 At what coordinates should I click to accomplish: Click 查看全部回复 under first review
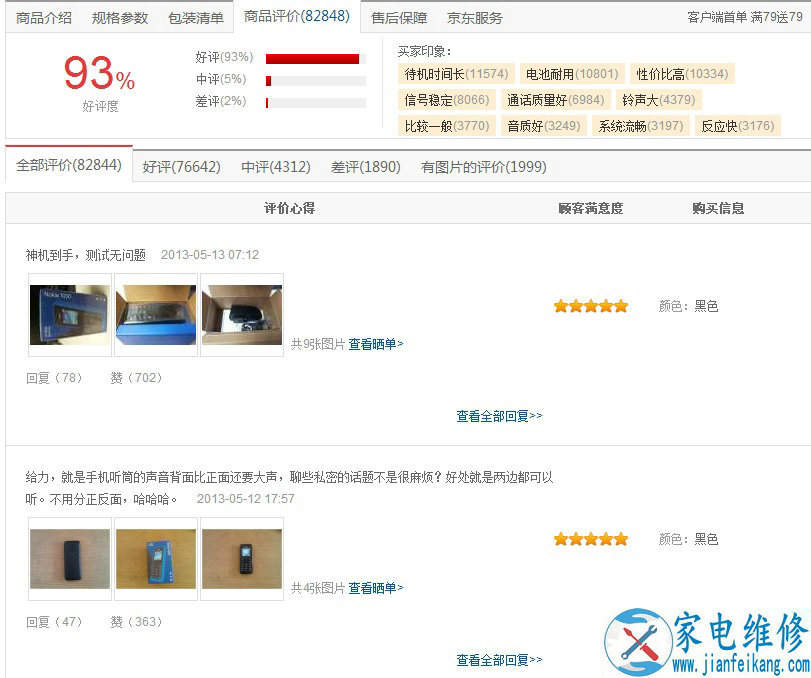499,416
